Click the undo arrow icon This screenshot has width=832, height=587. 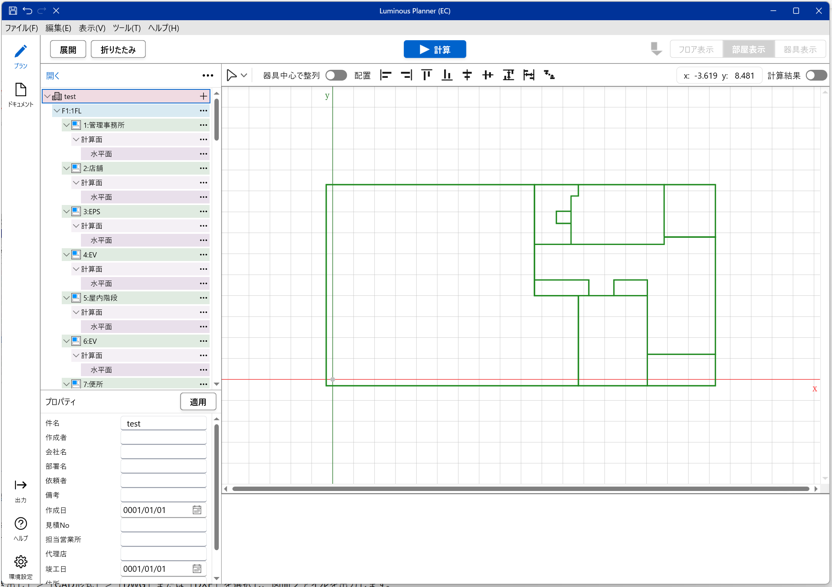(27, 11)
